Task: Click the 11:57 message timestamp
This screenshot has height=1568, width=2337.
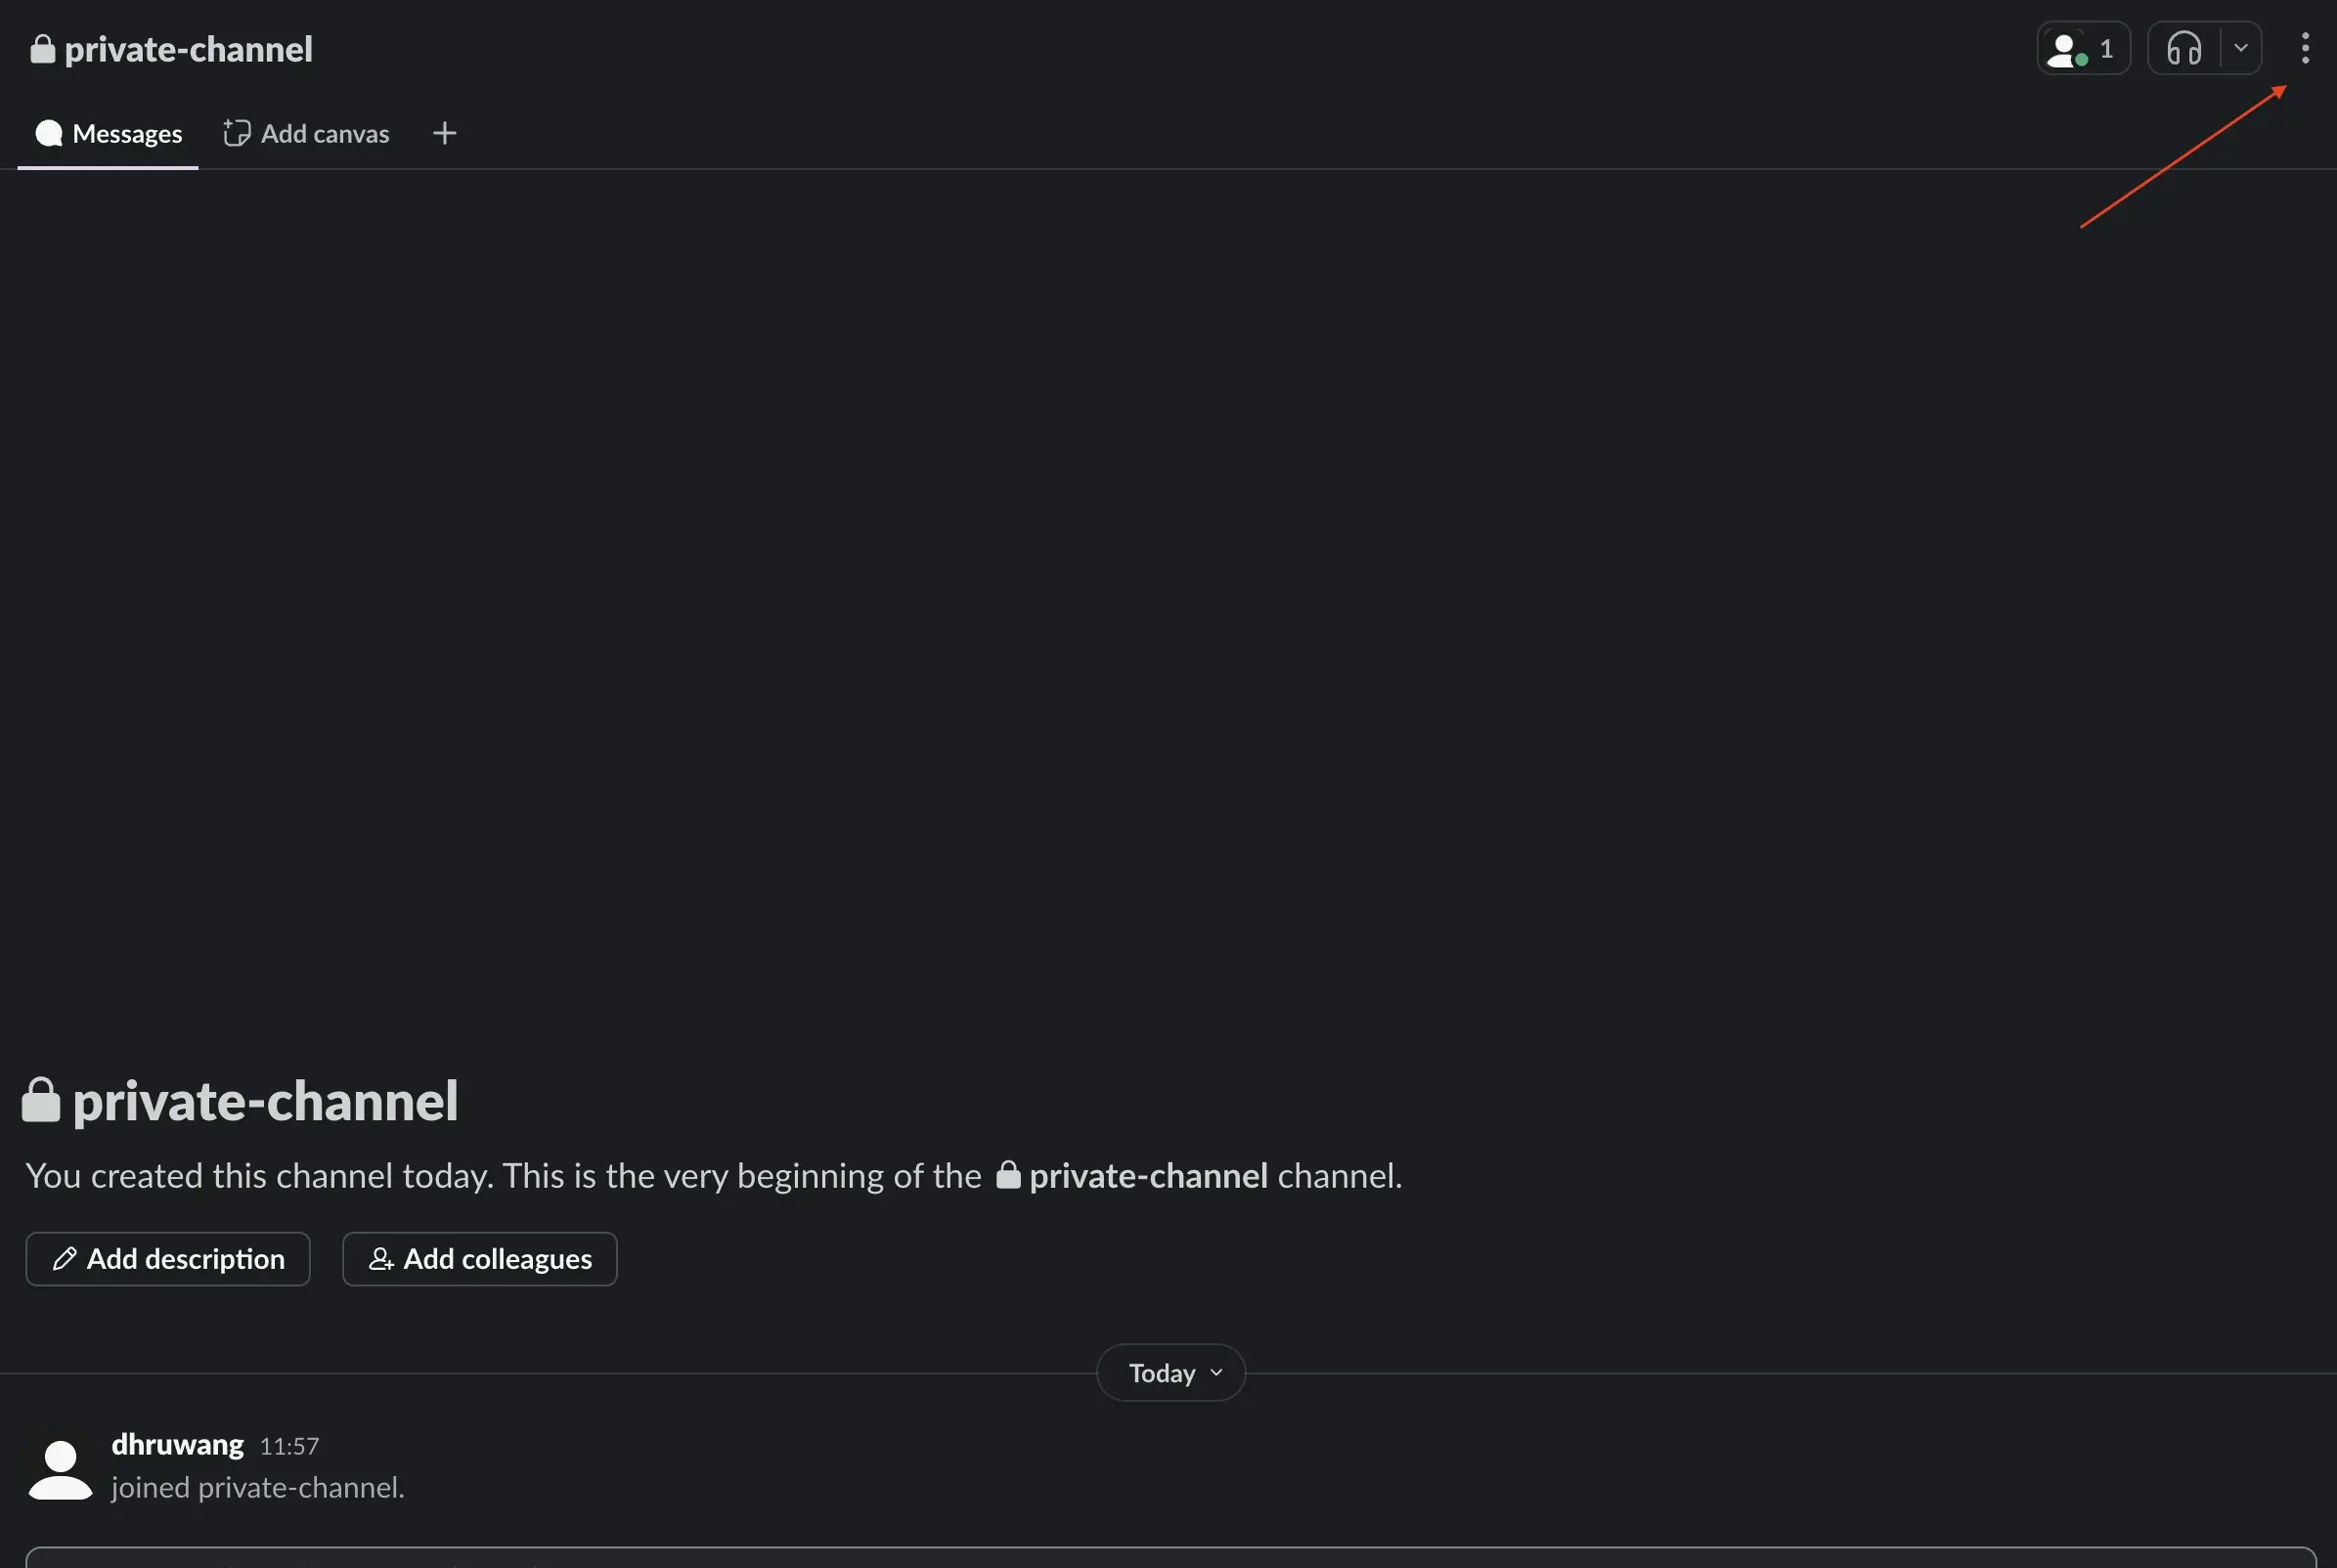Action: point(289,1447)
